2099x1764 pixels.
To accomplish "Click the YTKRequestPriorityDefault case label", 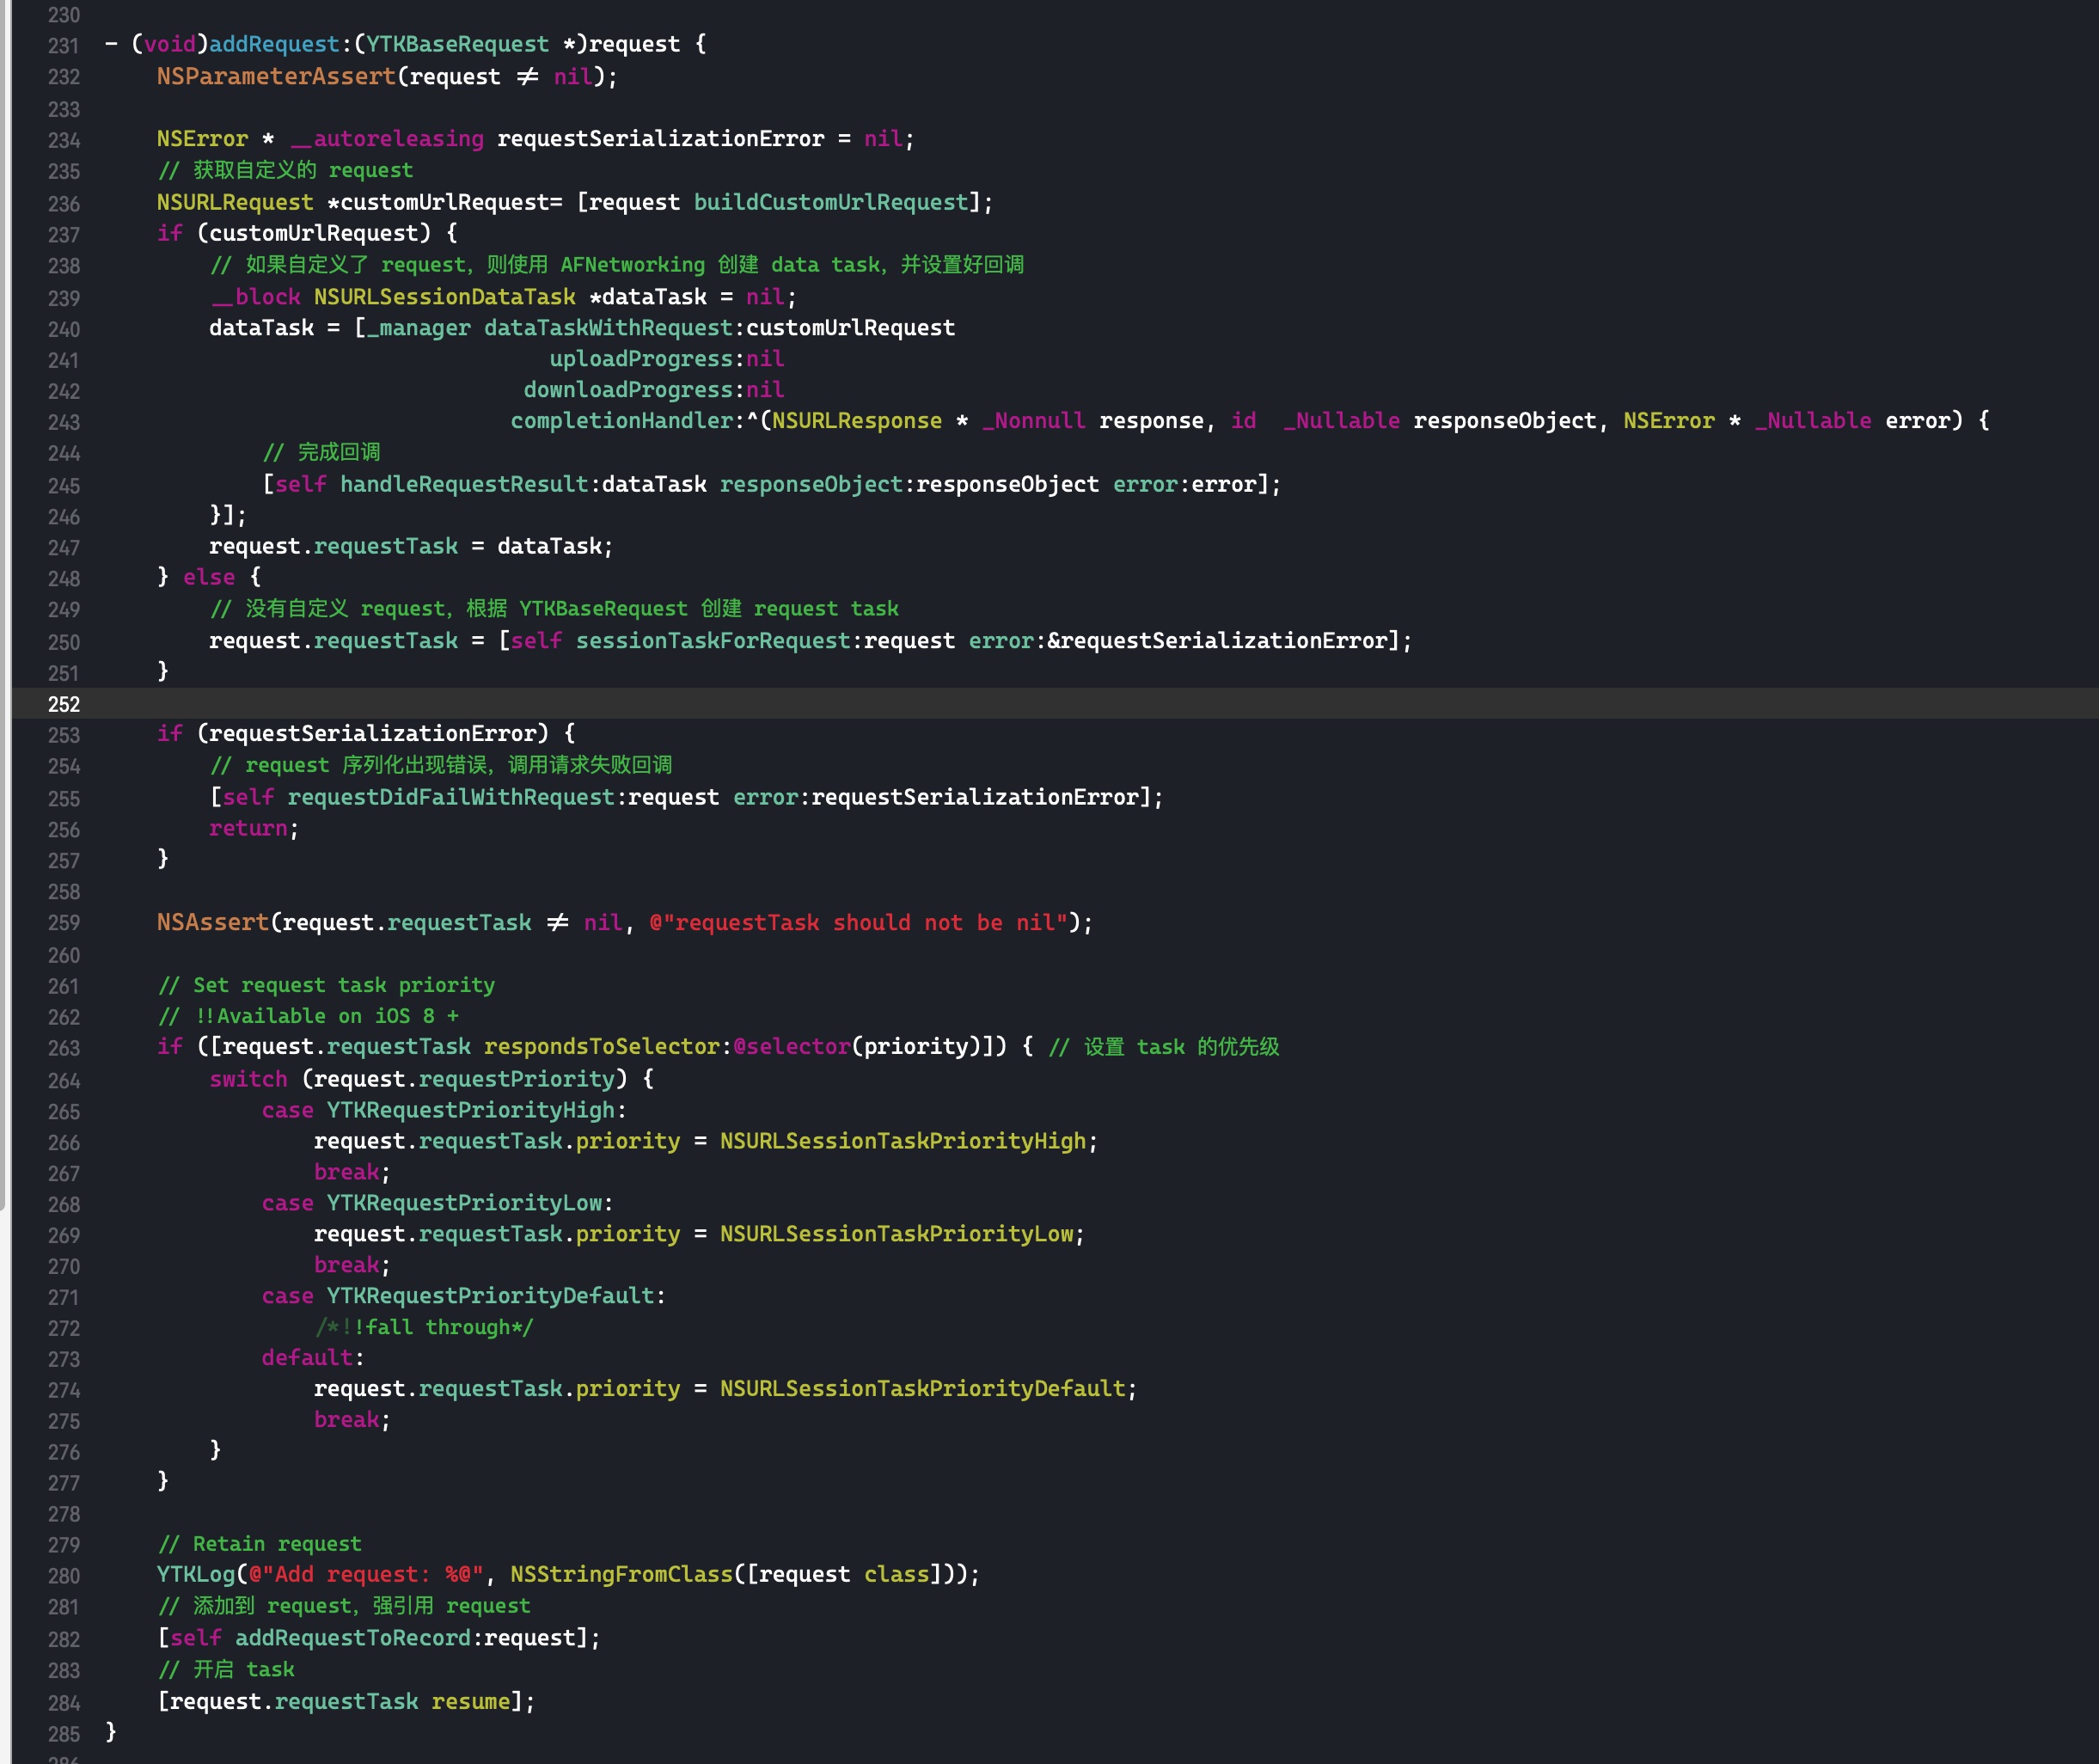I will (x=490, y=1296).
